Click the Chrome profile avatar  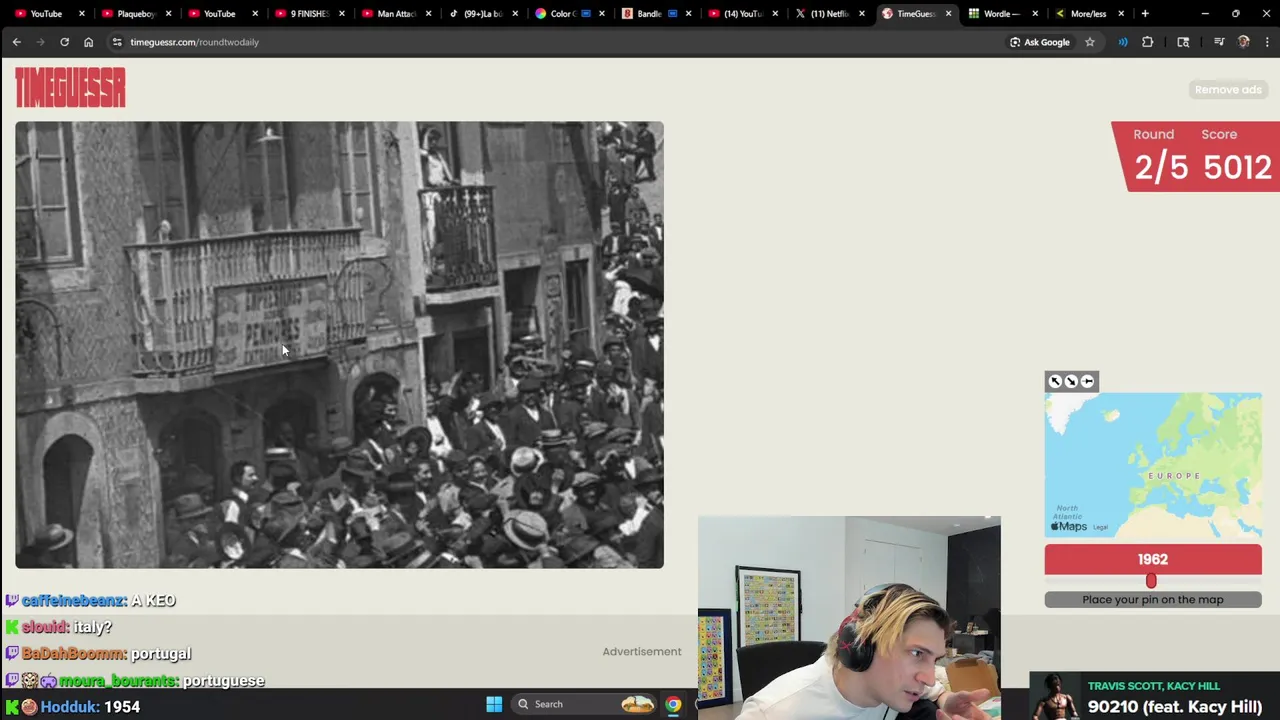pos(1244,42)
